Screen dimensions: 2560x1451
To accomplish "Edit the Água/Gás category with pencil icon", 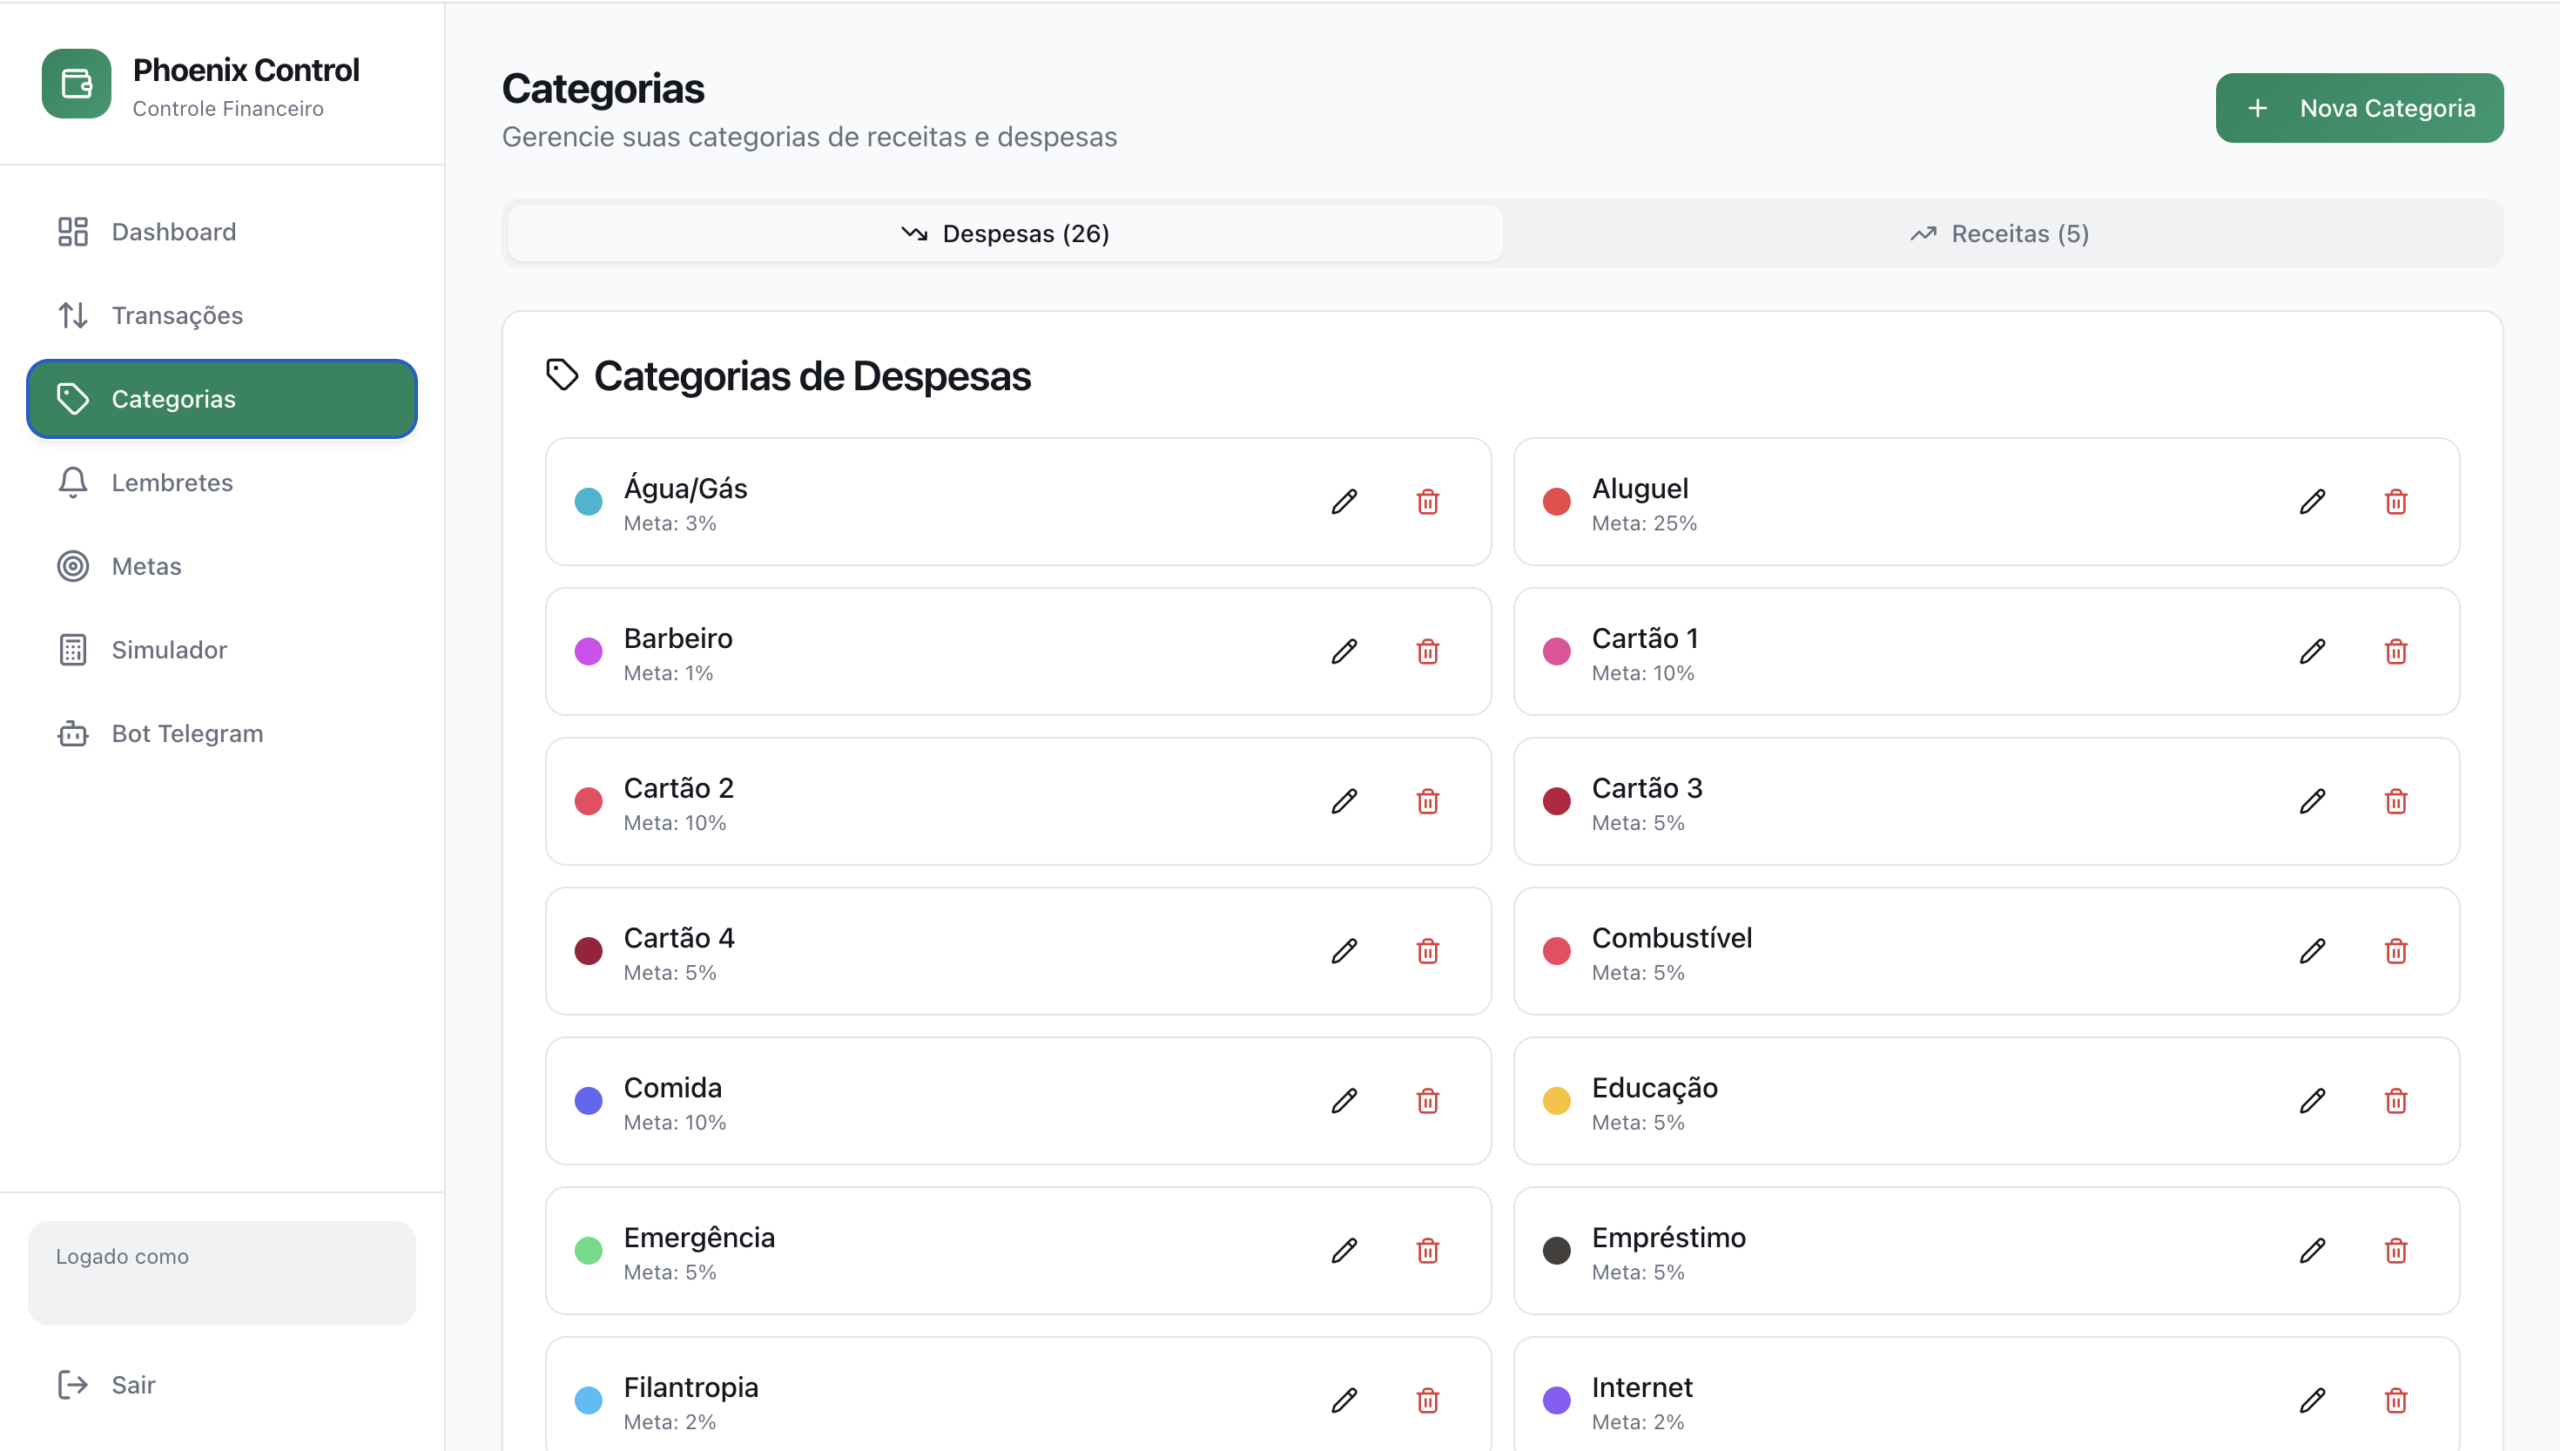I will pyautogui.click(x=1344, y=501).
